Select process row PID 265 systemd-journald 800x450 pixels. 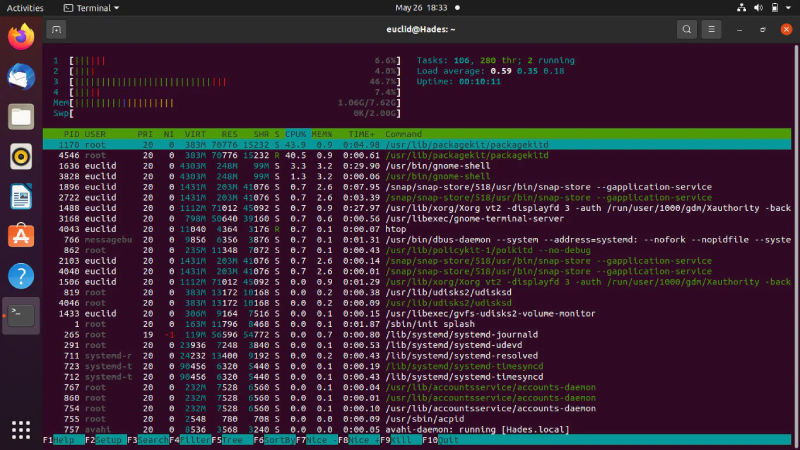pyautogui.click(x=417, y=335)
